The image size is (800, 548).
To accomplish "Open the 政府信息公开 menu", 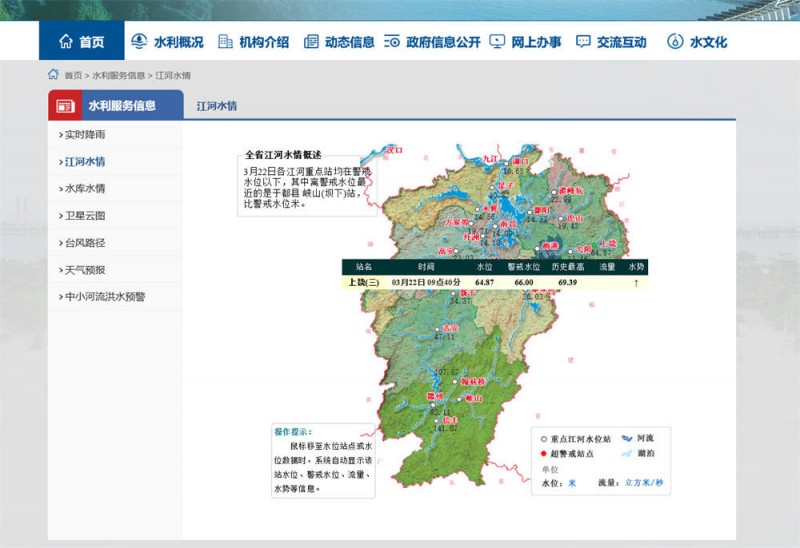I will (x=432, y=41).
